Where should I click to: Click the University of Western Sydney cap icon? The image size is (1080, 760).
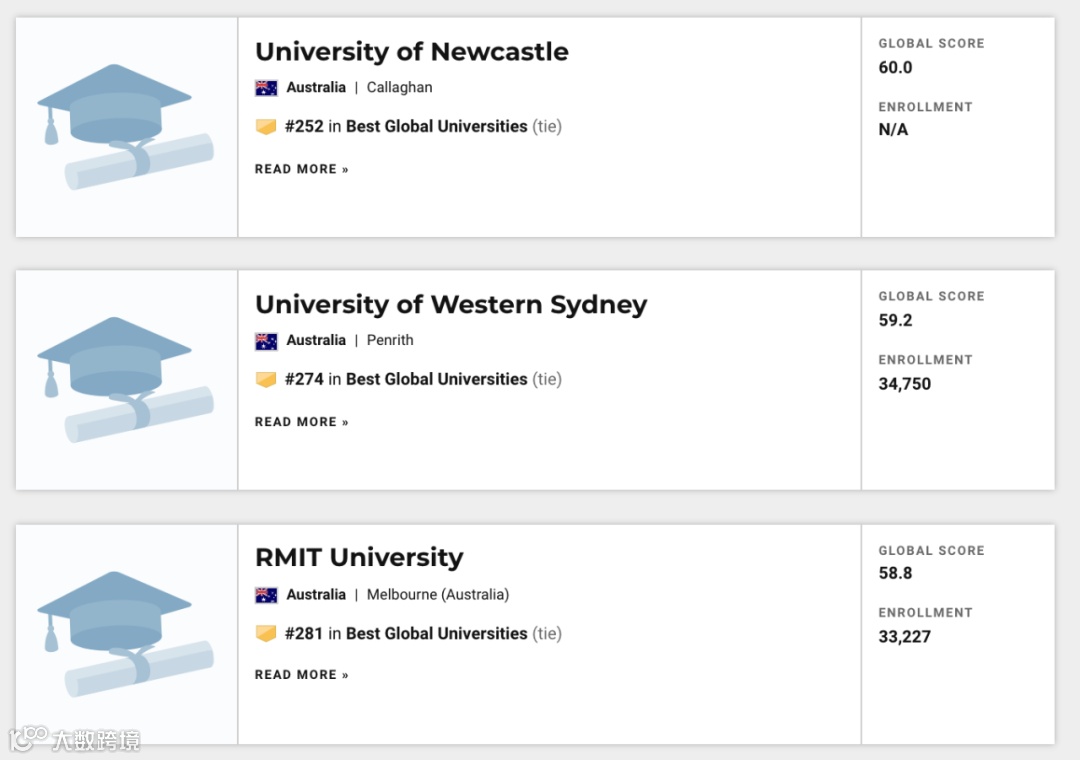125,379
